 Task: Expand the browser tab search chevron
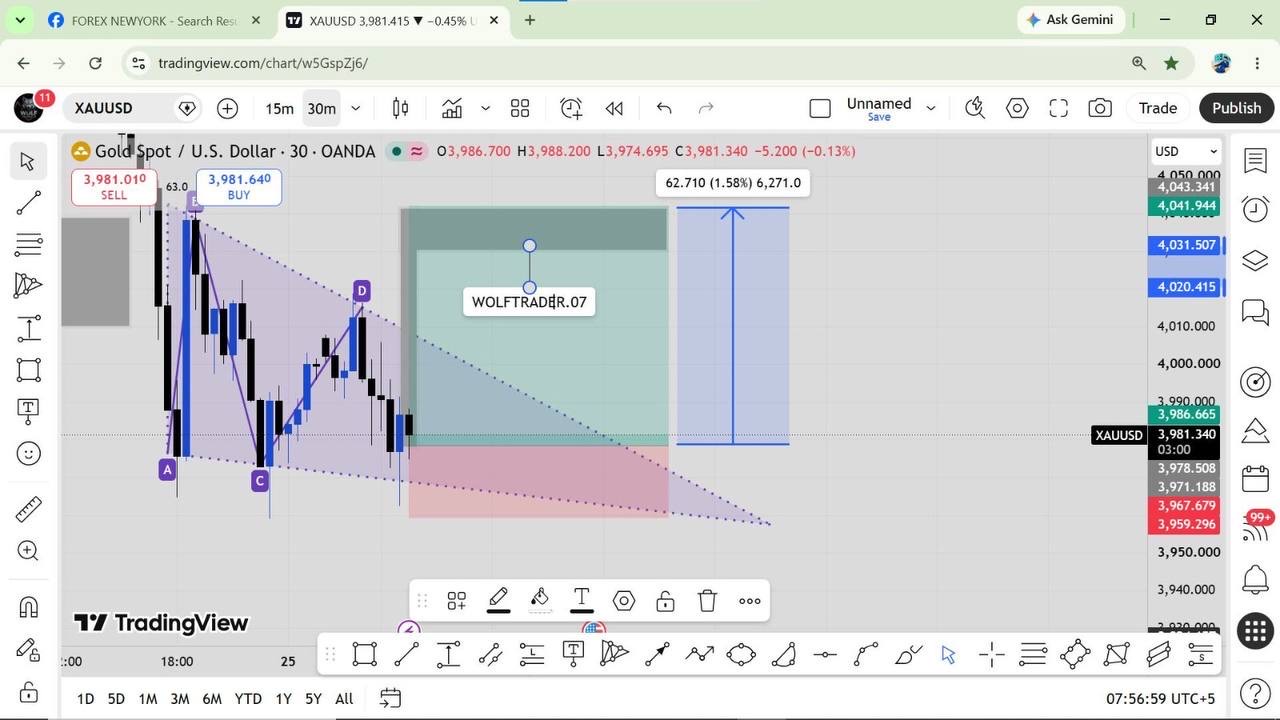point(20,20)
